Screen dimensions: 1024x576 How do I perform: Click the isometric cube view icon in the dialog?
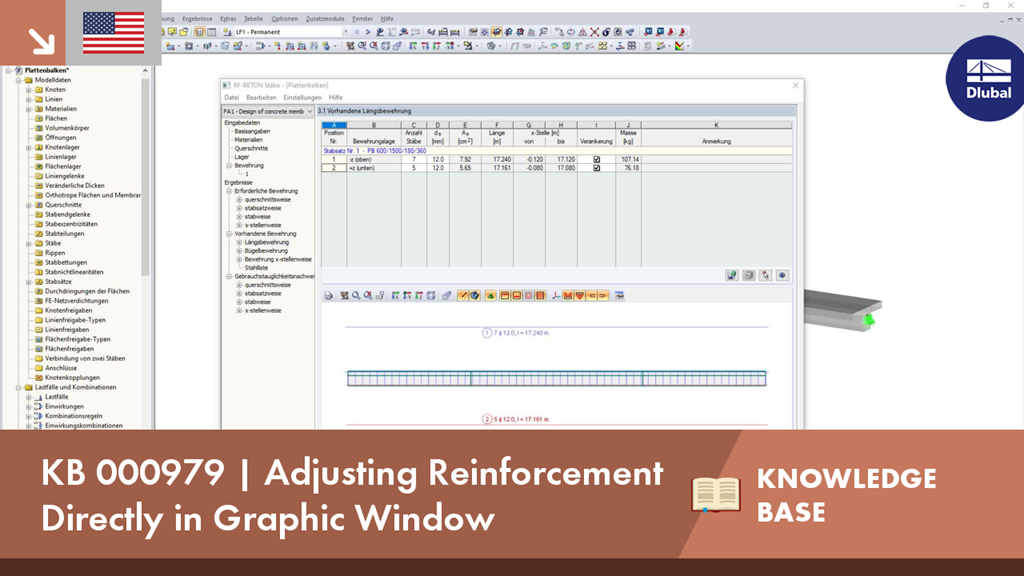pyautogui.click(x=431, y=296)
